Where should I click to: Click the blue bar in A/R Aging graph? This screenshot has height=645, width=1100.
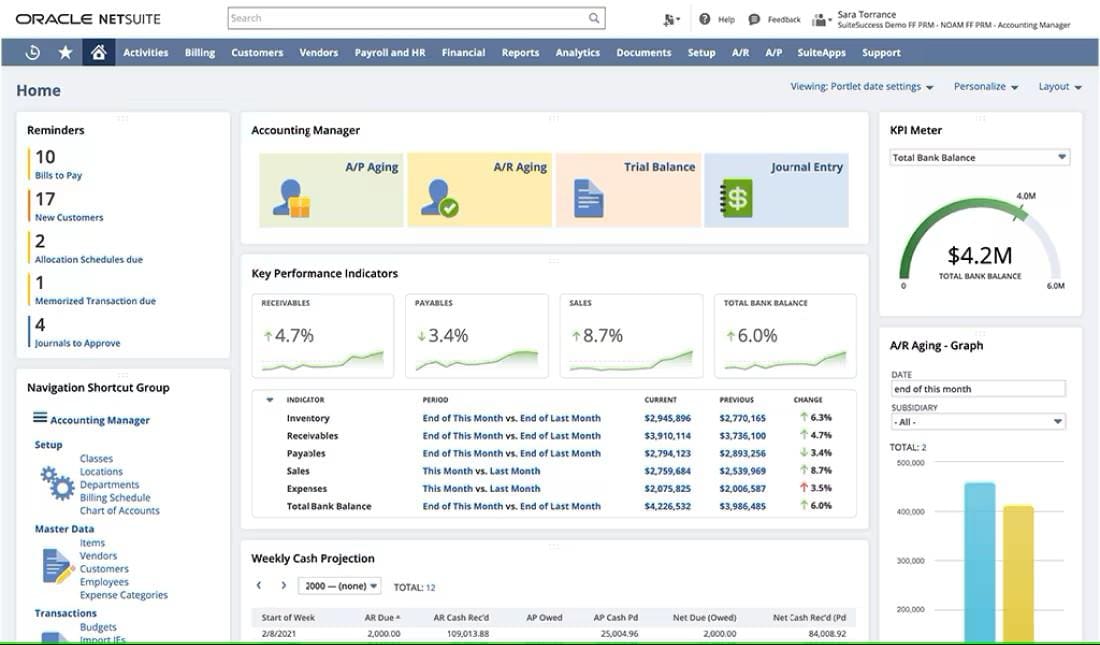(979, 561)
